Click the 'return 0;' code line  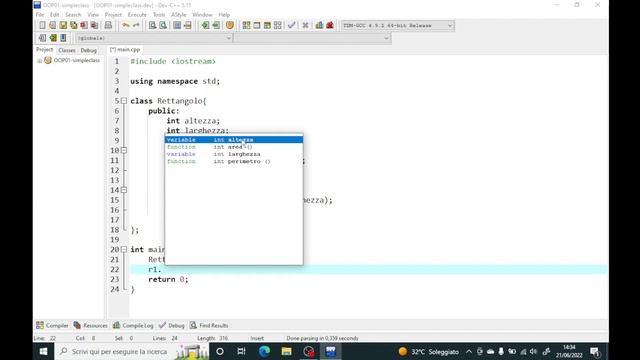[x=168, y=280]
